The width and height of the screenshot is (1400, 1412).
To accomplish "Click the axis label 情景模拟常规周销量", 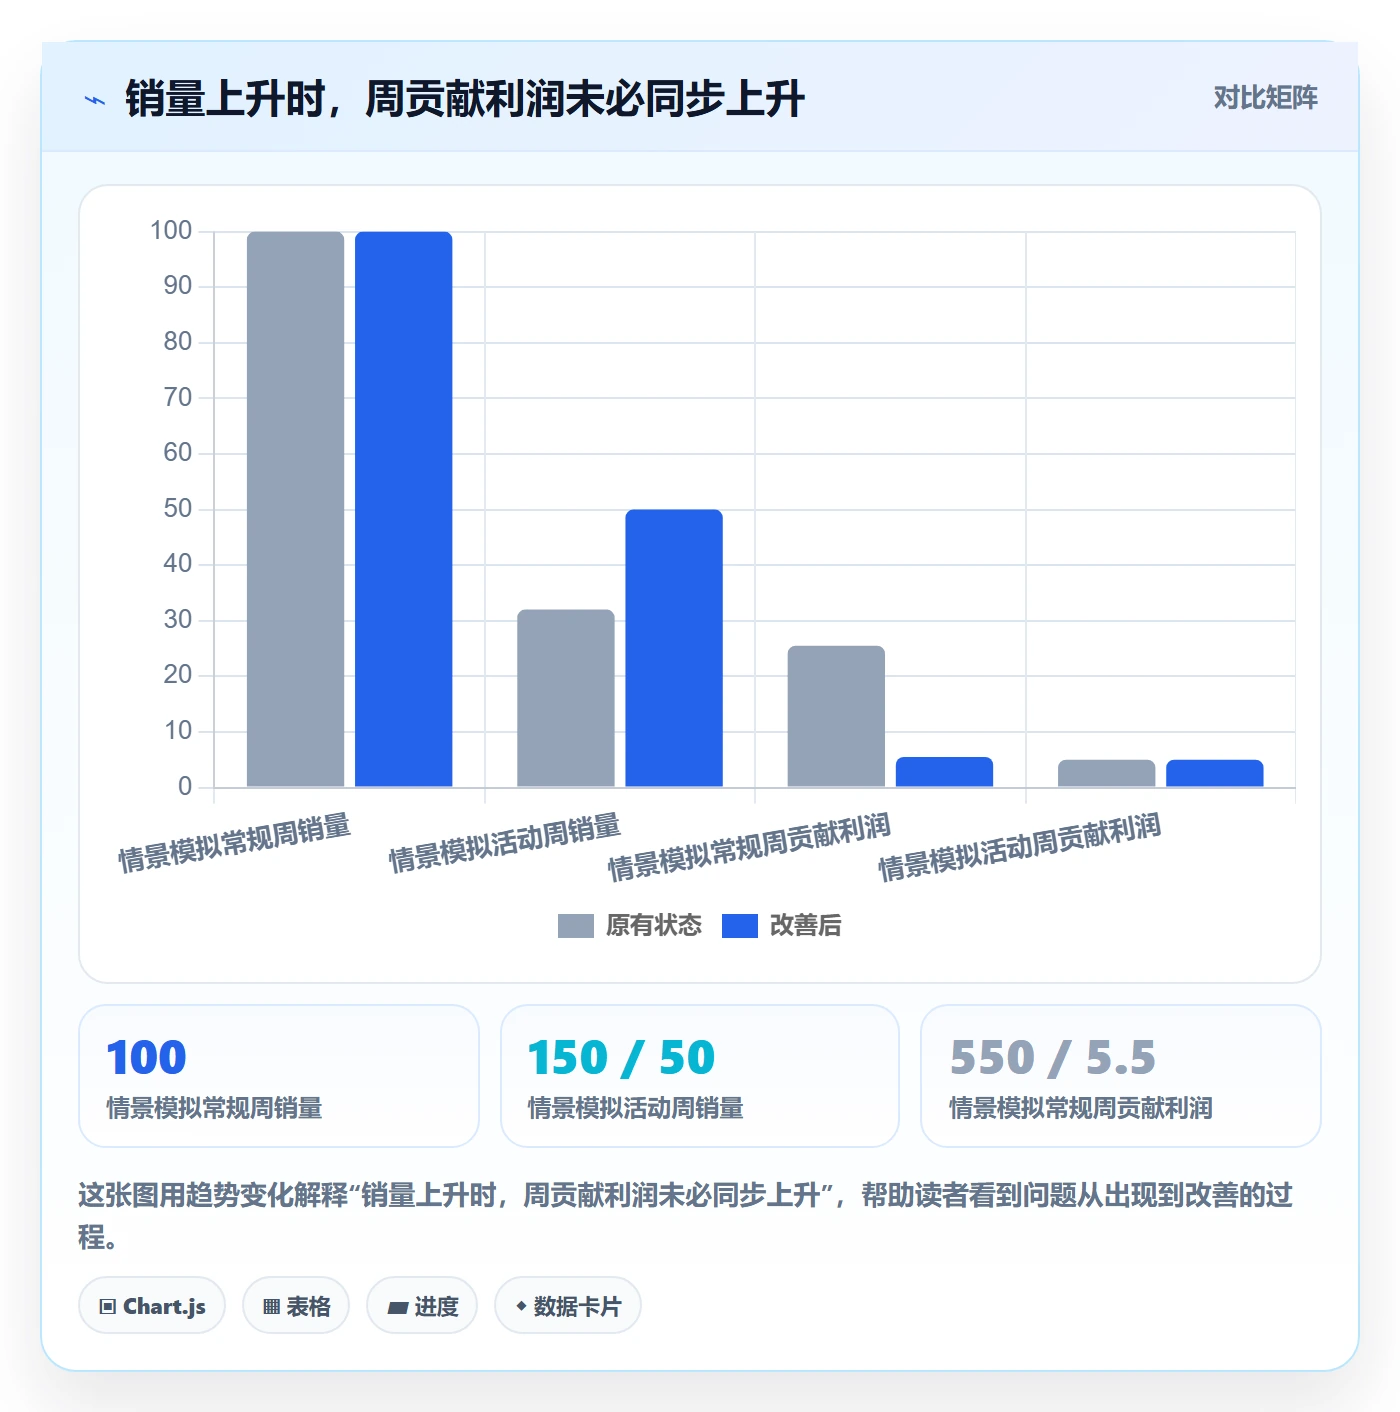I will coord(235,843).
